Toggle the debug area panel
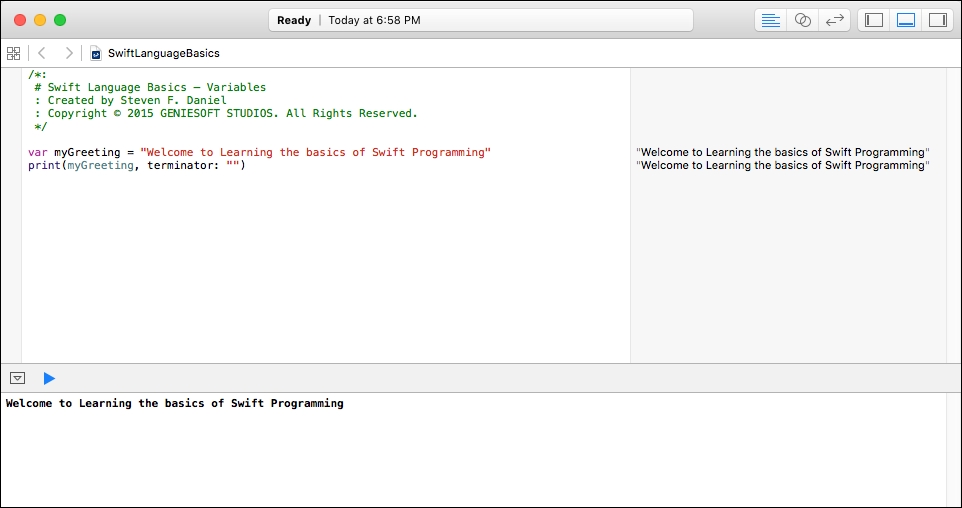 (906, 20)
